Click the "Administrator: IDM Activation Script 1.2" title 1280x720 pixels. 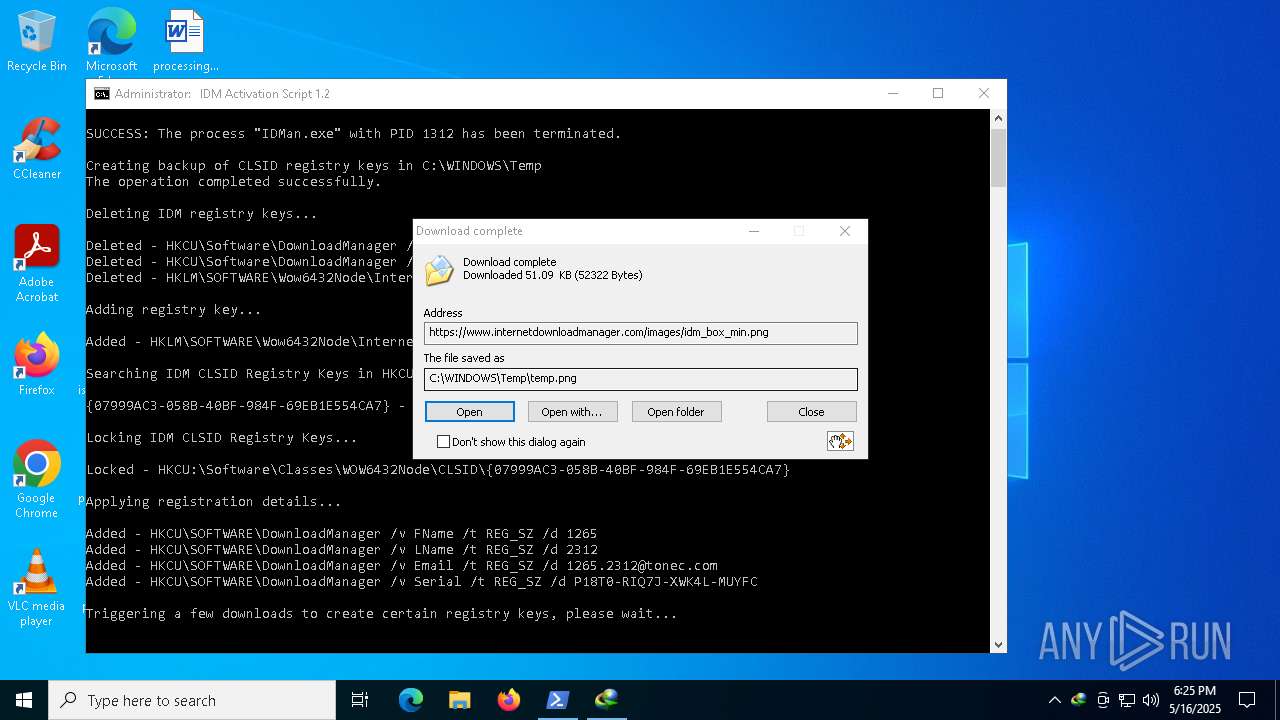pyautogui.click(x=222, y=94)
